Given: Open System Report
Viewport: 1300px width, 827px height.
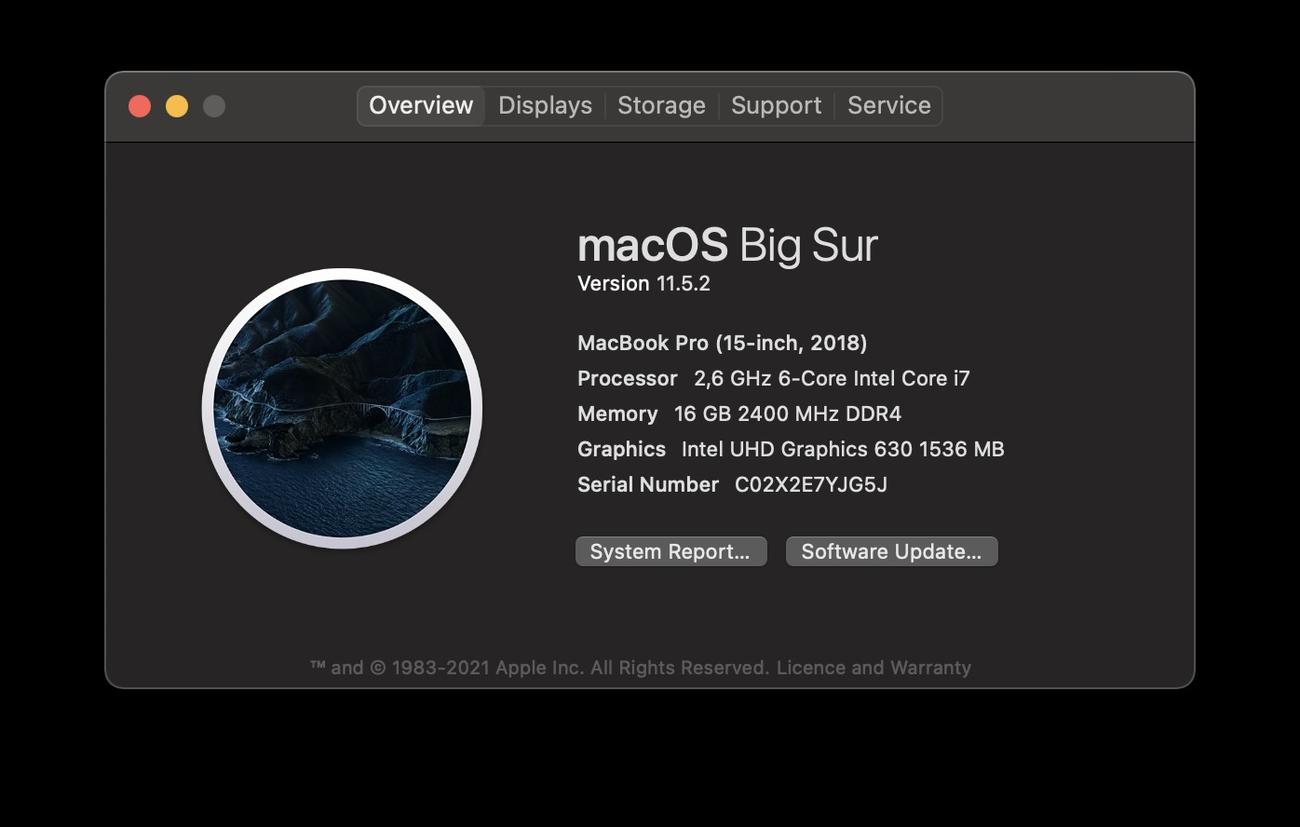Looking at the screenshot, I should click(x=671, y=551).
